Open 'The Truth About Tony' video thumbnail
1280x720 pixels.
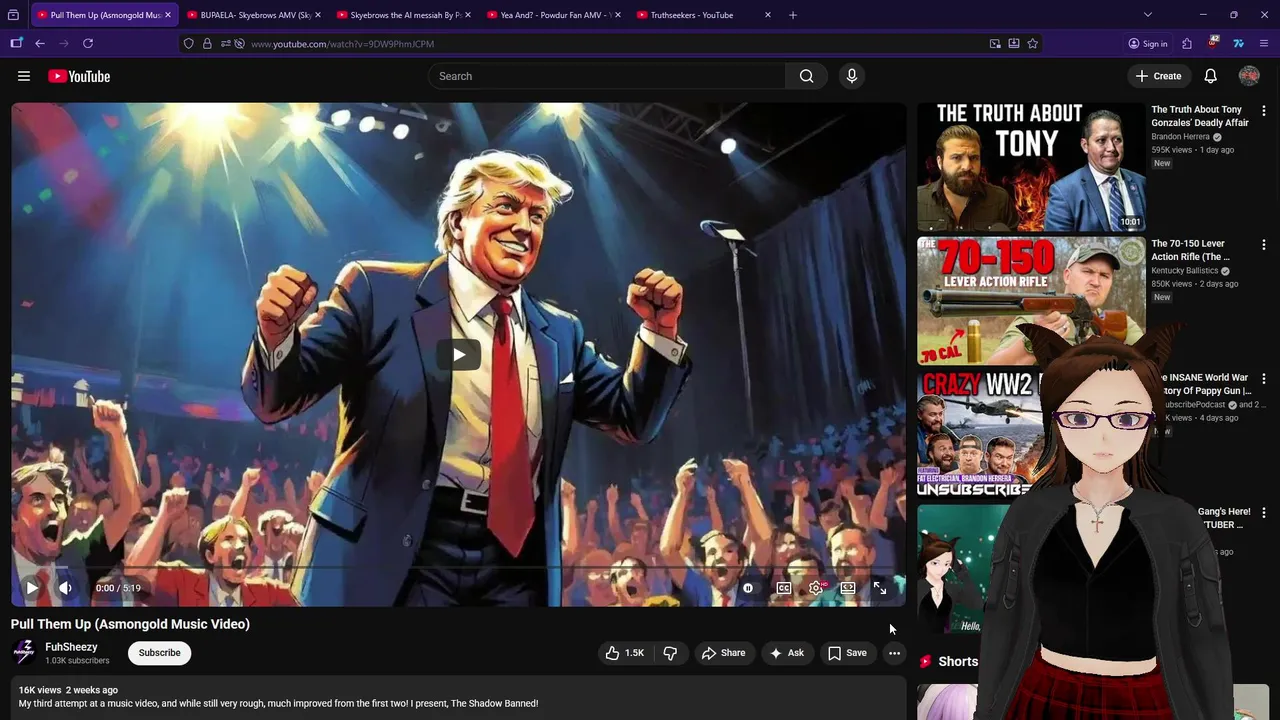pos(1031,167)
